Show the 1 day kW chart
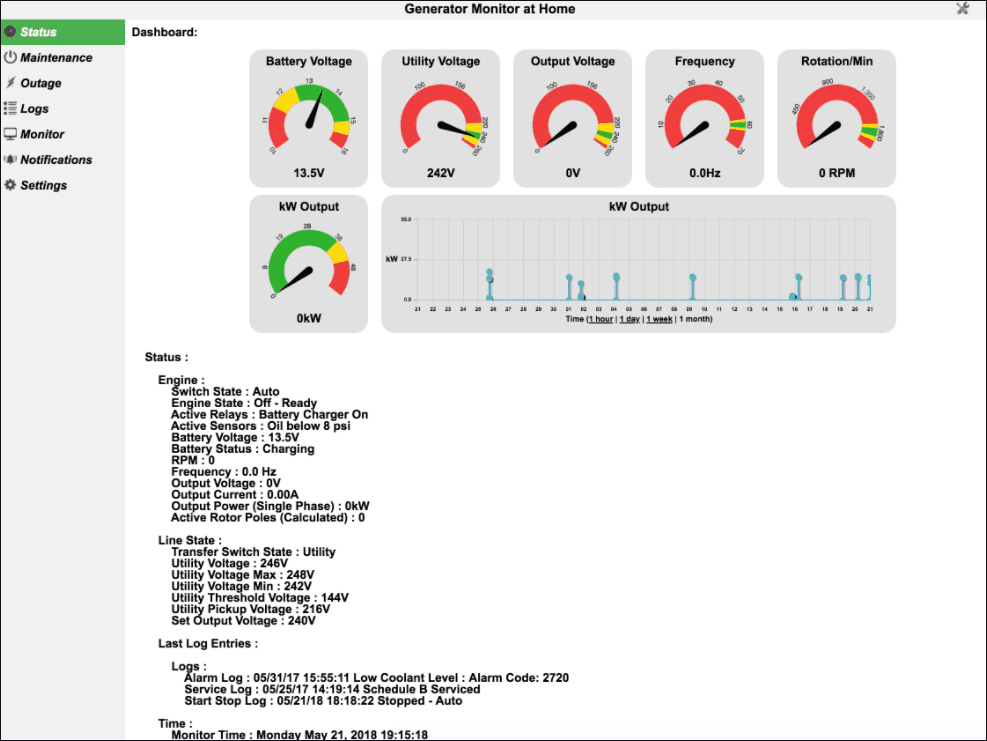This screenshot has height=741, width=987. (x=629, y=319)
